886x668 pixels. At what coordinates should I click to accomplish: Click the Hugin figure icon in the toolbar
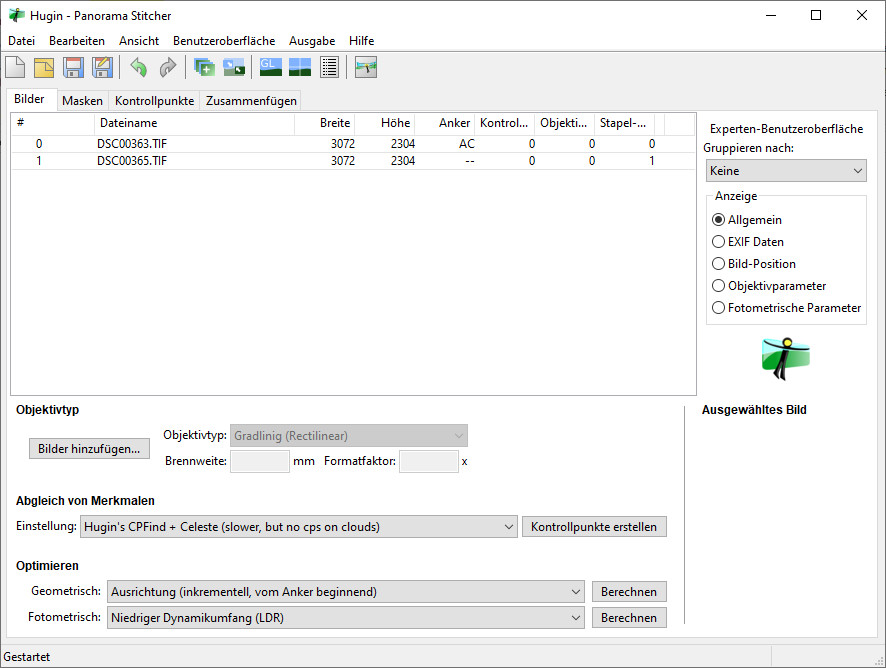coord(366,67)
